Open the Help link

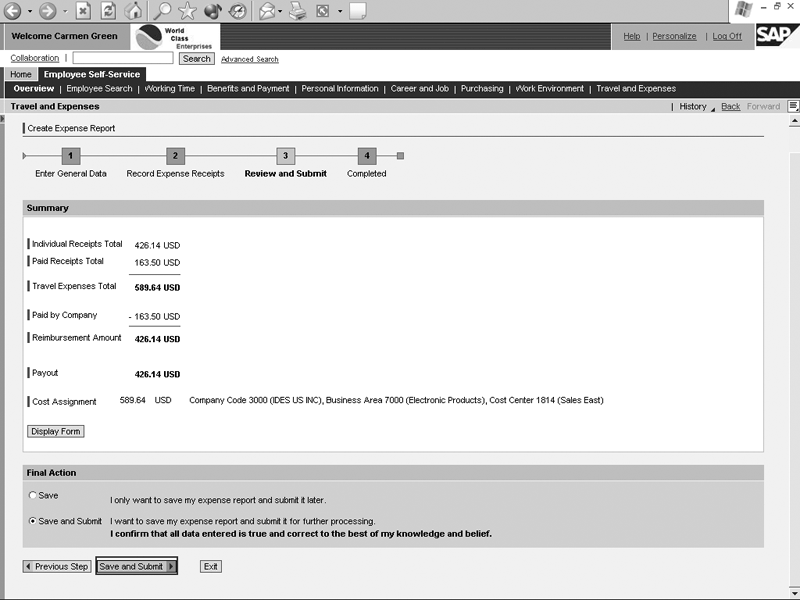tap(632, 36)
